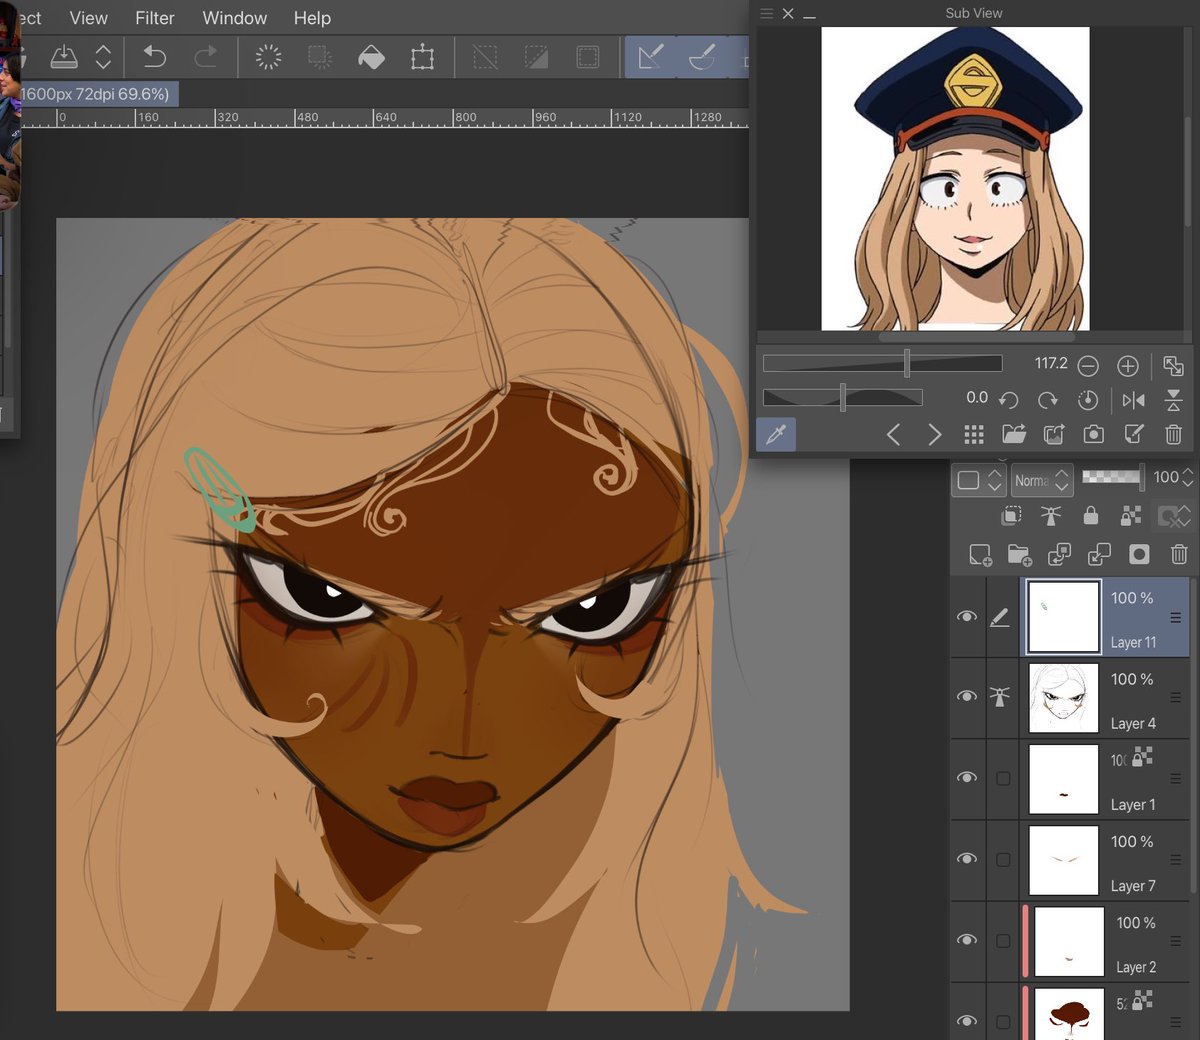Toggle Sub View eyedropper auto-switch
The image size is (1200, 1040).
click(x=776, y=434)
